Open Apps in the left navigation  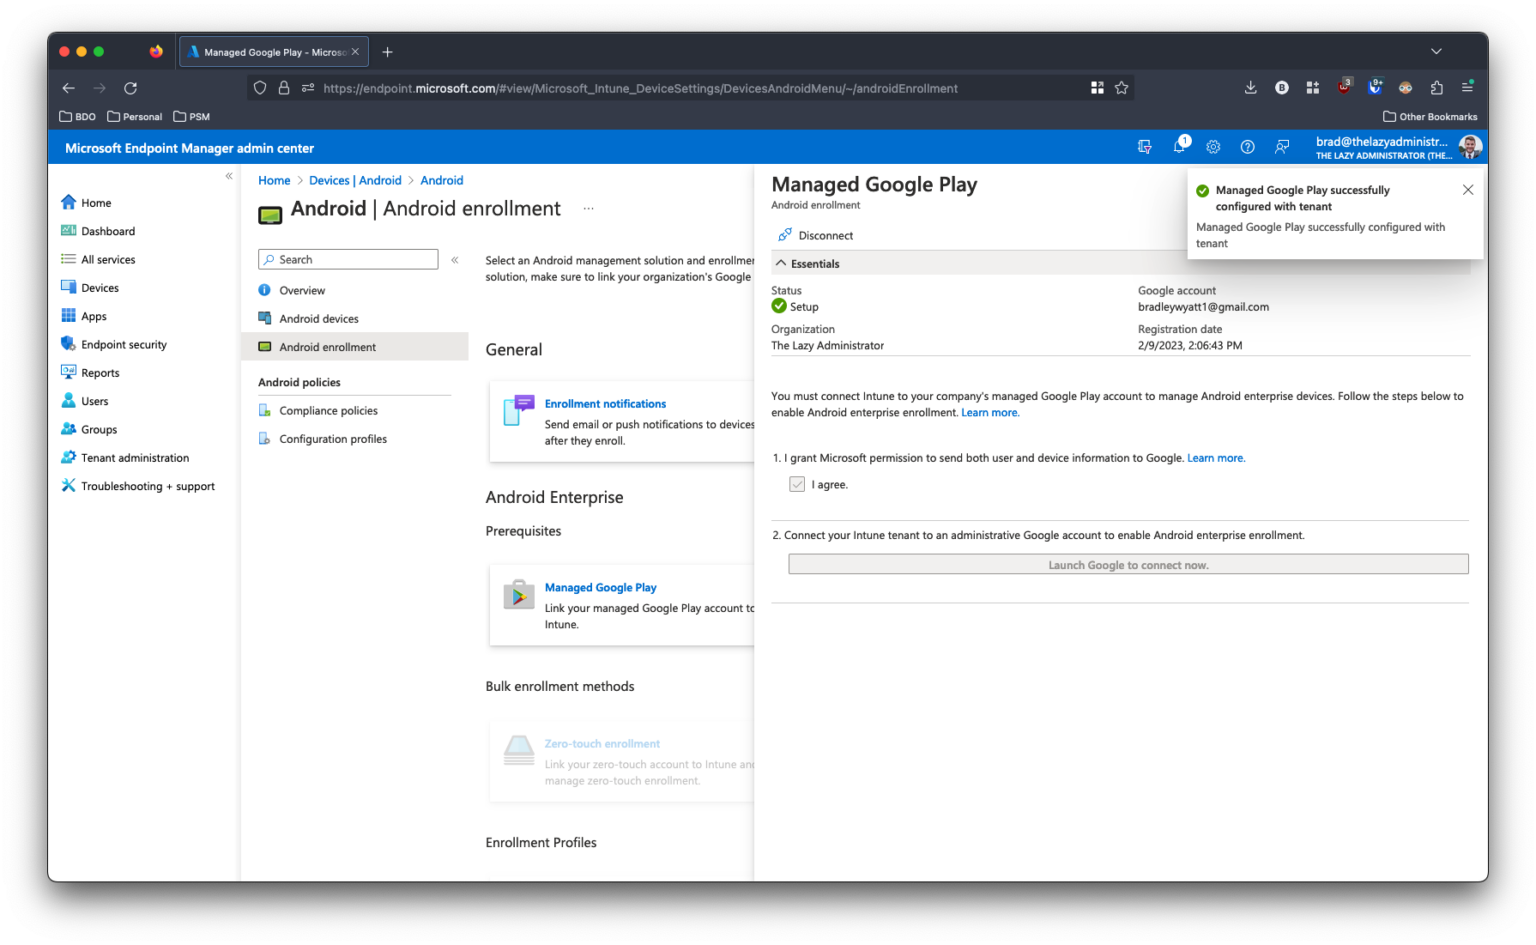click(84, 316)
